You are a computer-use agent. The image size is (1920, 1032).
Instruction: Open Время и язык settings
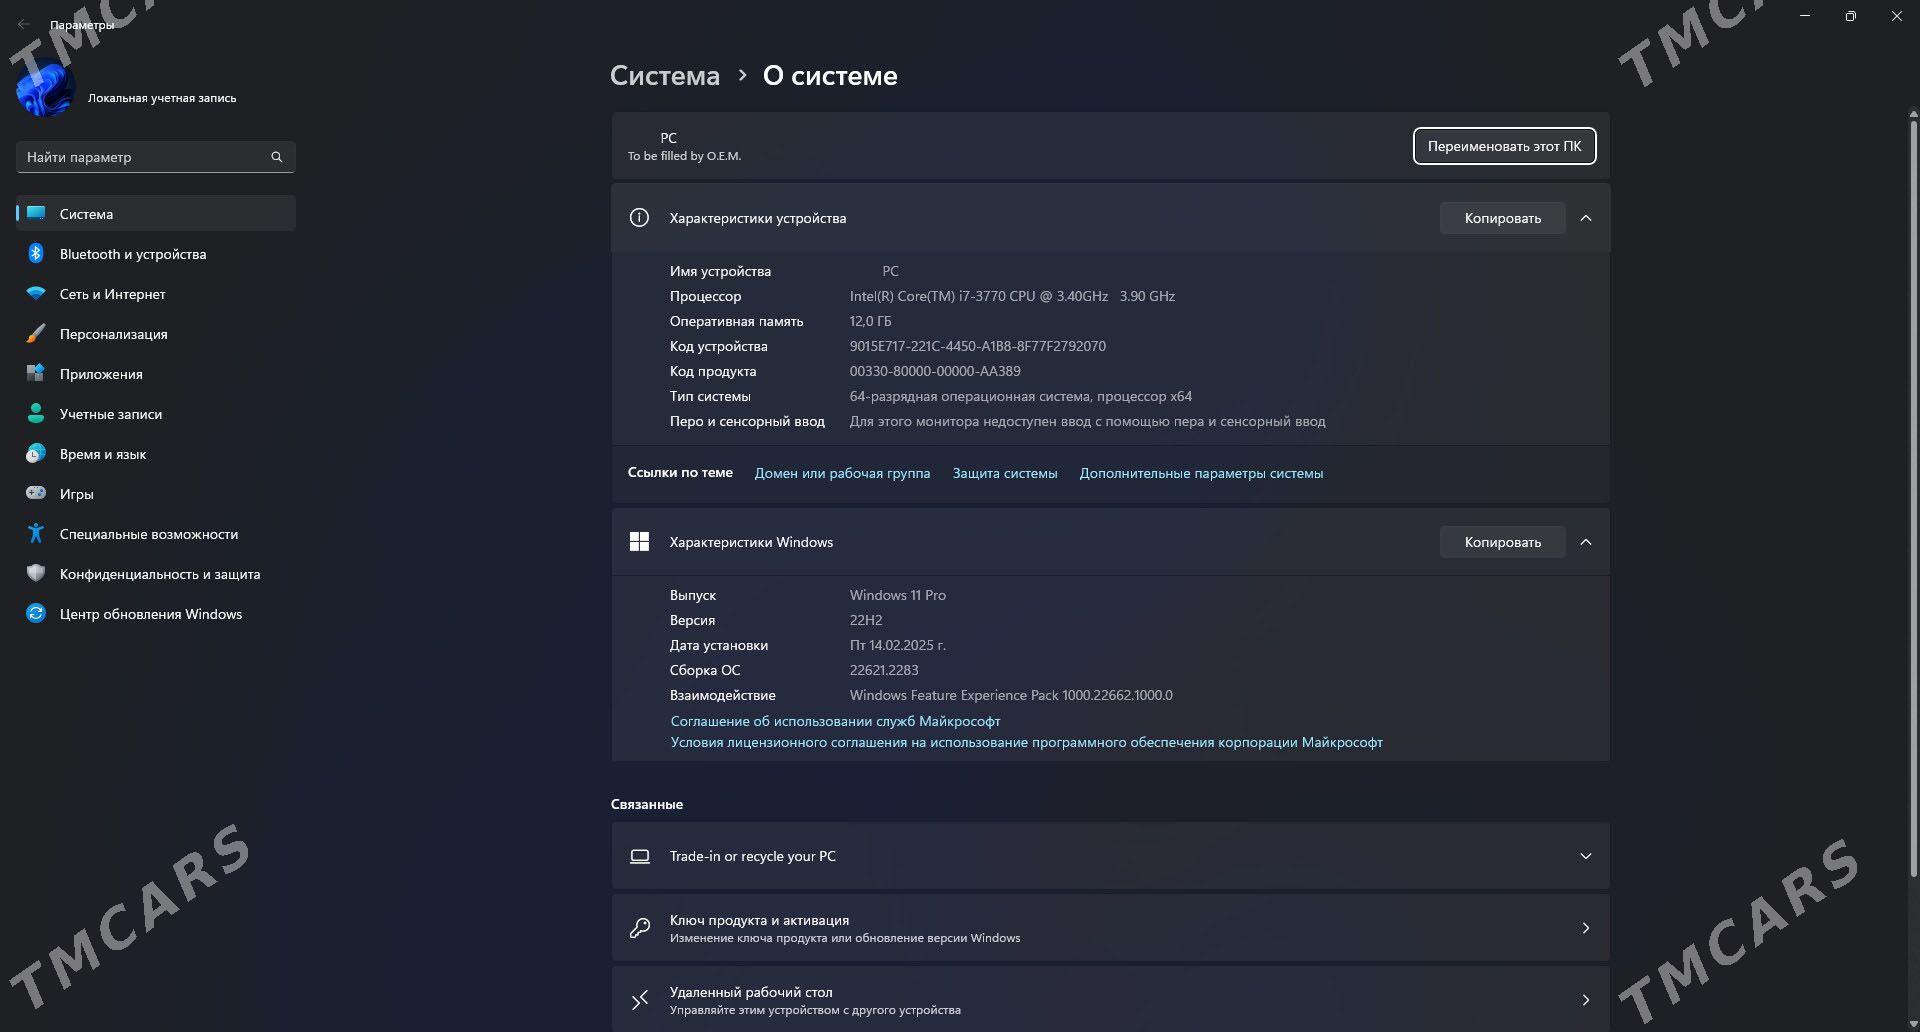coord(156,453)
